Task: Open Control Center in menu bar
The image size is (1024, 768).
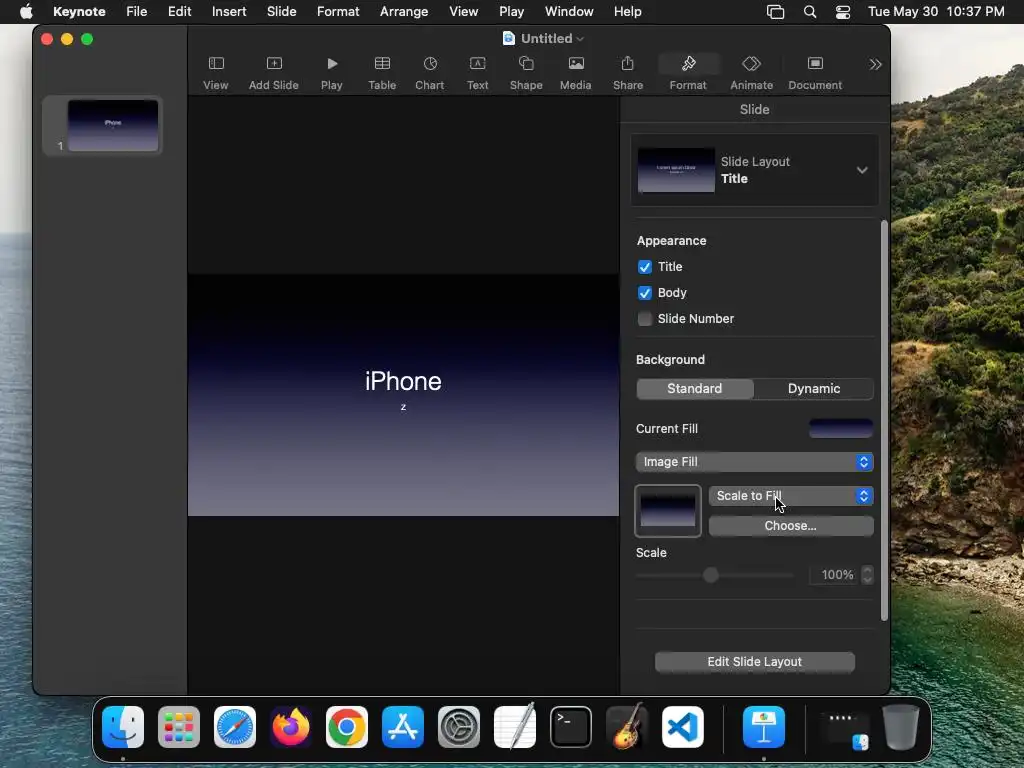Action: pos(843,12)
